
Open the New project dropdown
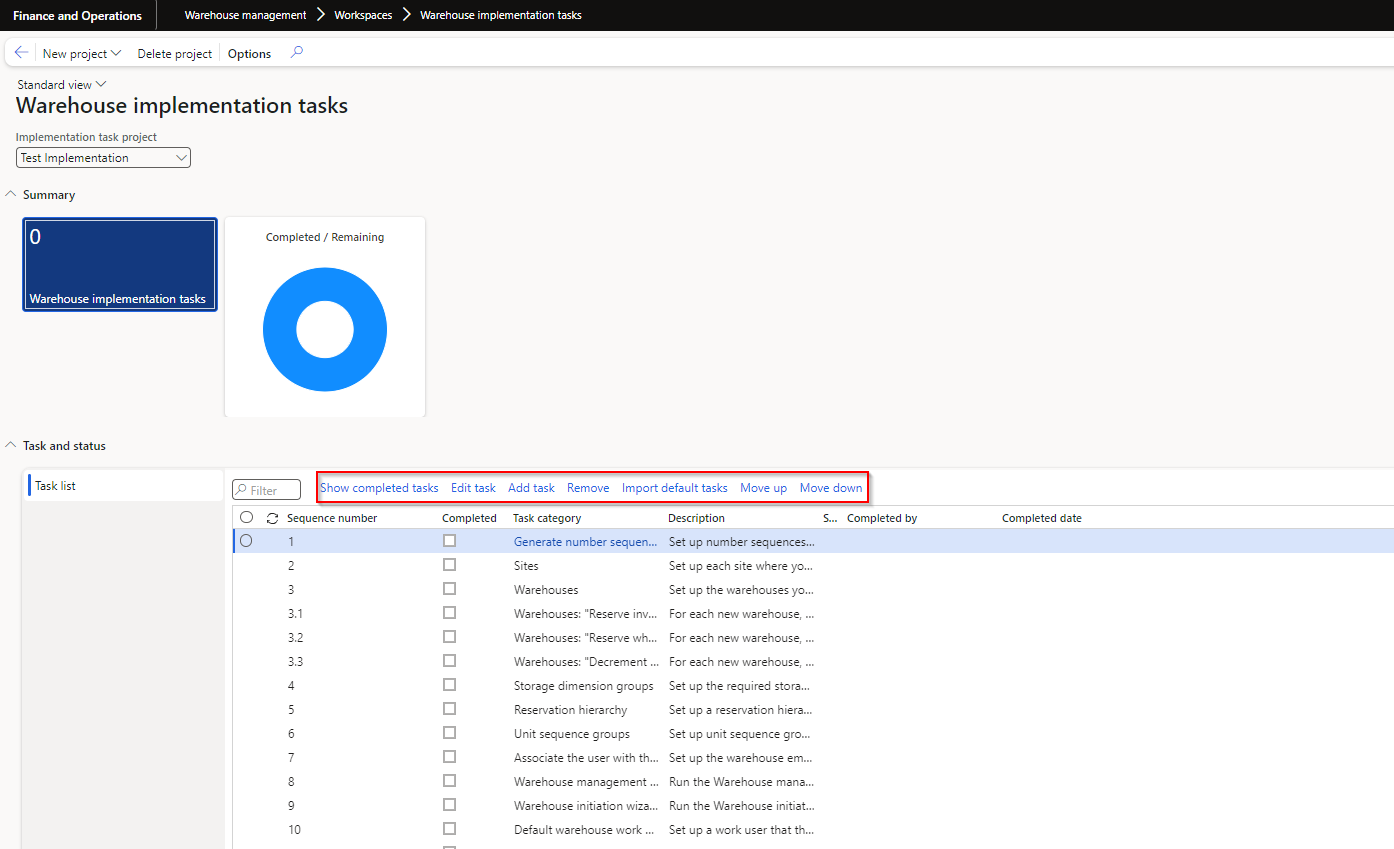click(x=82, y=54)
